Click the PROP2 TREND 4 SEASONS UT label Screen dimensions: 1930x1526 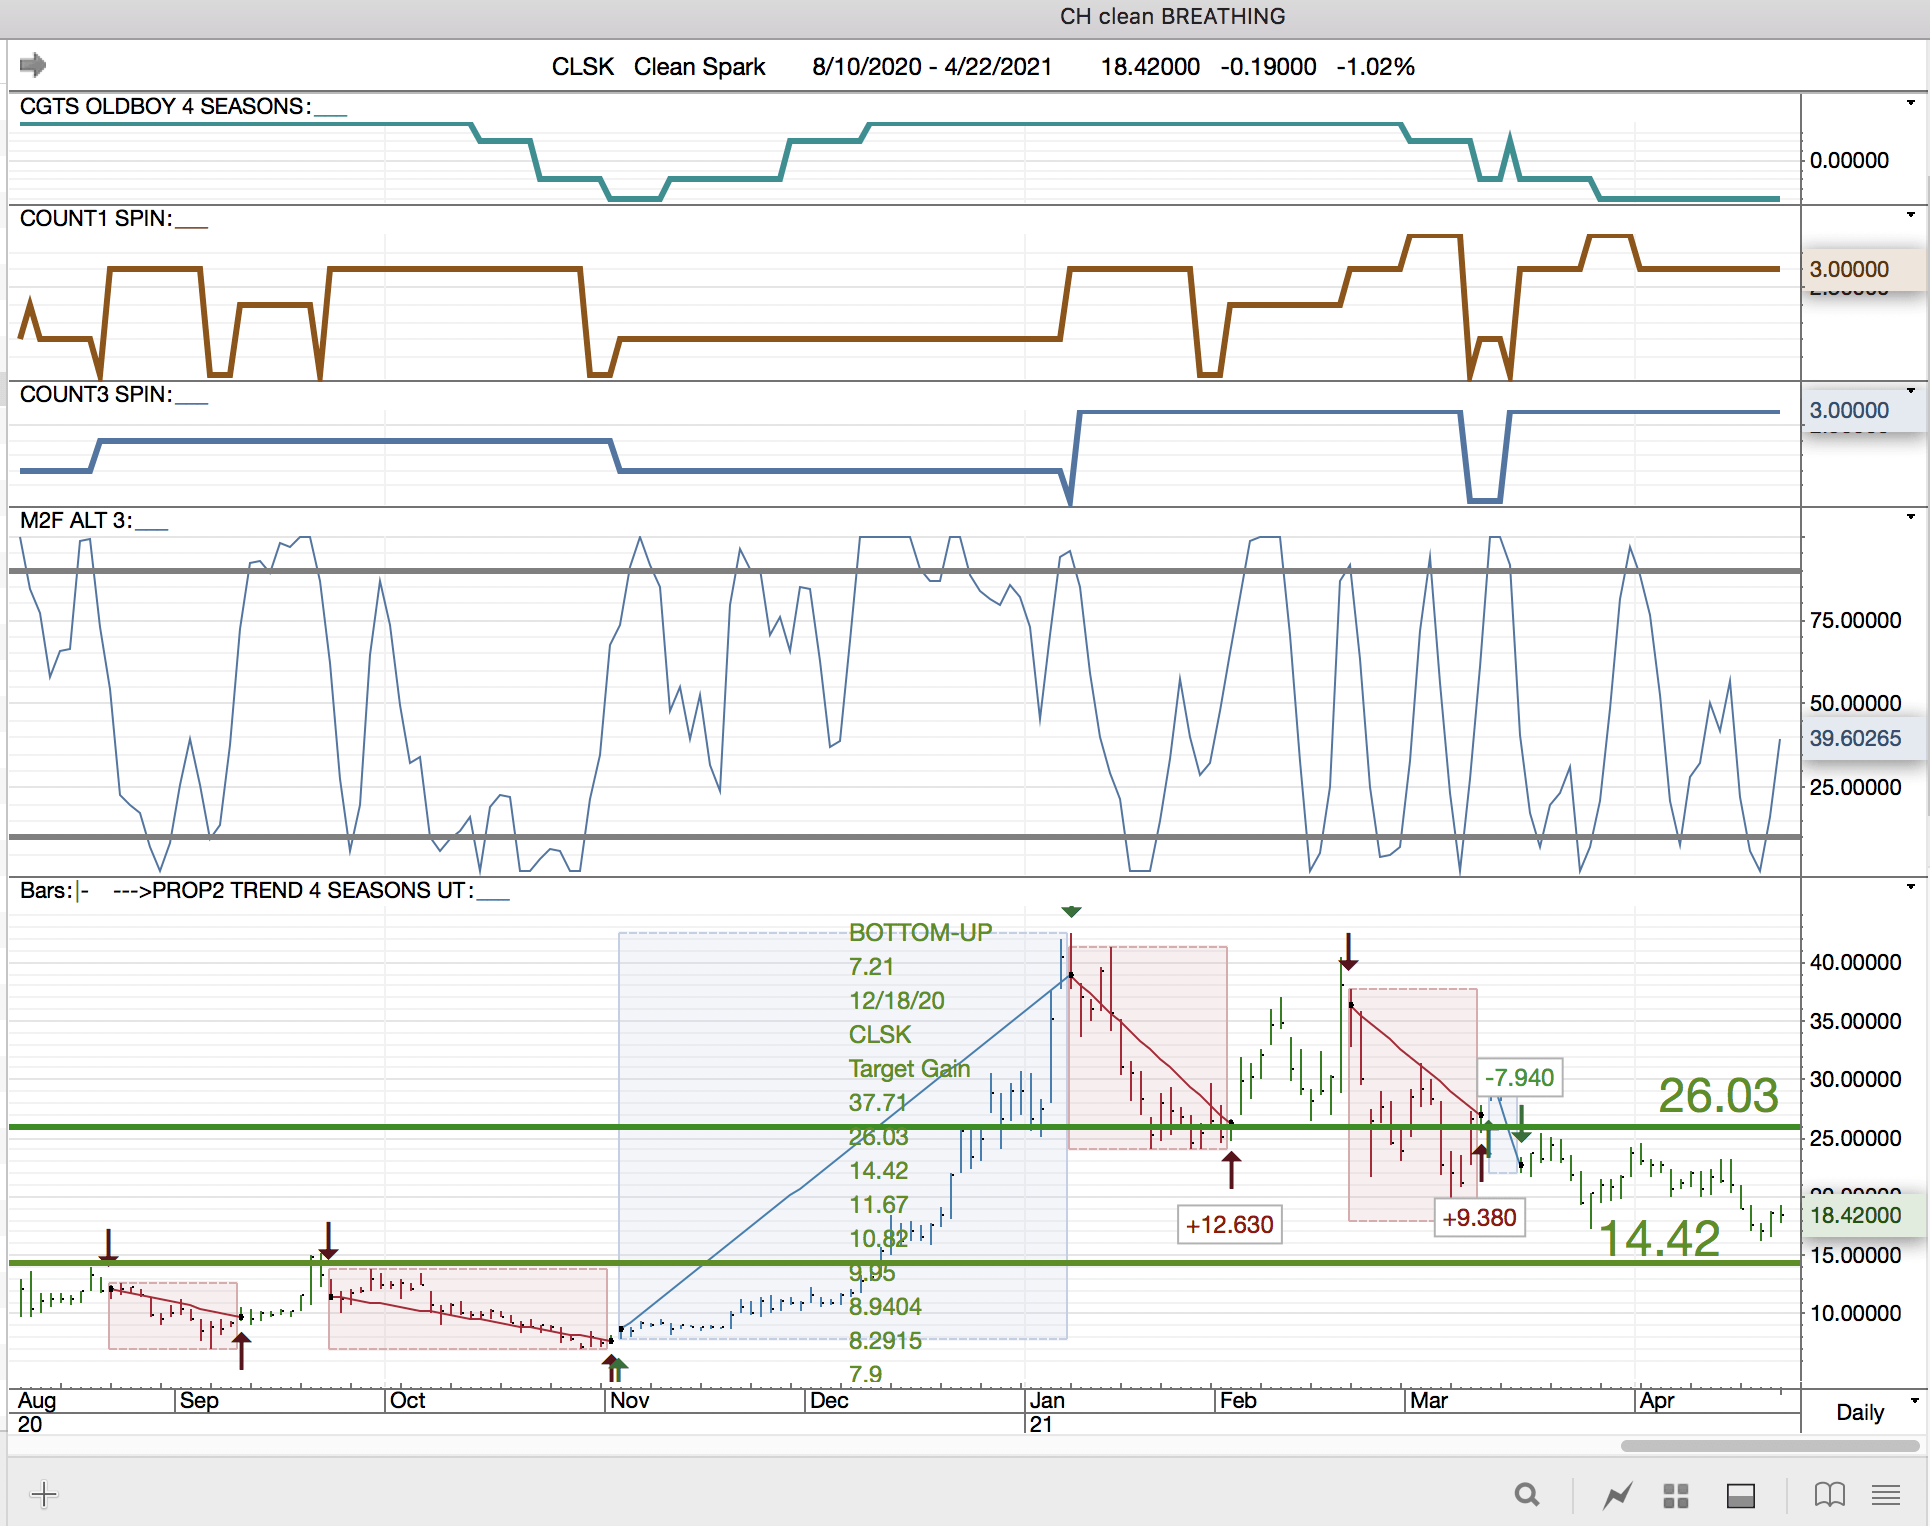pyautogui.click(x=312, y=890)
